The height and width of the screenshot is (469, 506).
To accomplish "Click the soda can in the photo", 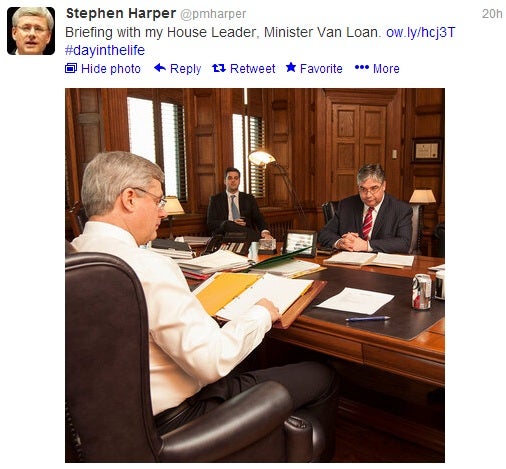I will [x=421, y=291].
